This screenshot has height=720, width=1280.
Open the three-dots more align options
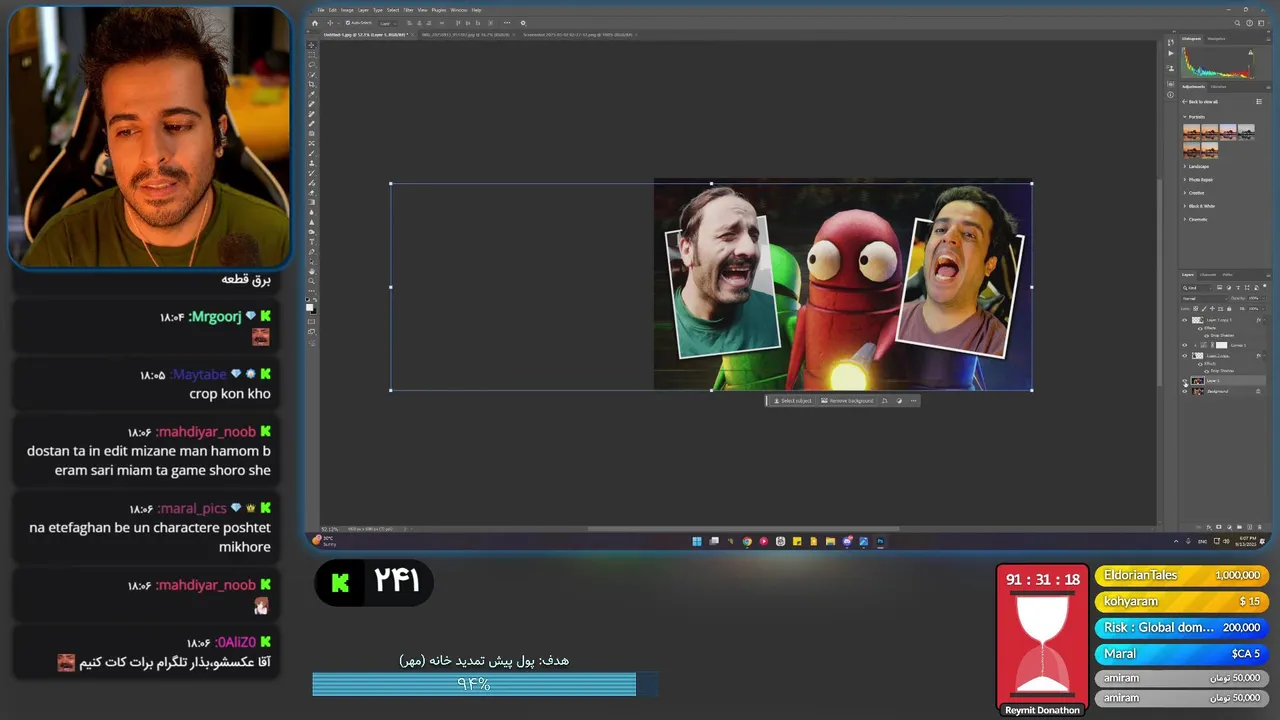click(507, 23)
